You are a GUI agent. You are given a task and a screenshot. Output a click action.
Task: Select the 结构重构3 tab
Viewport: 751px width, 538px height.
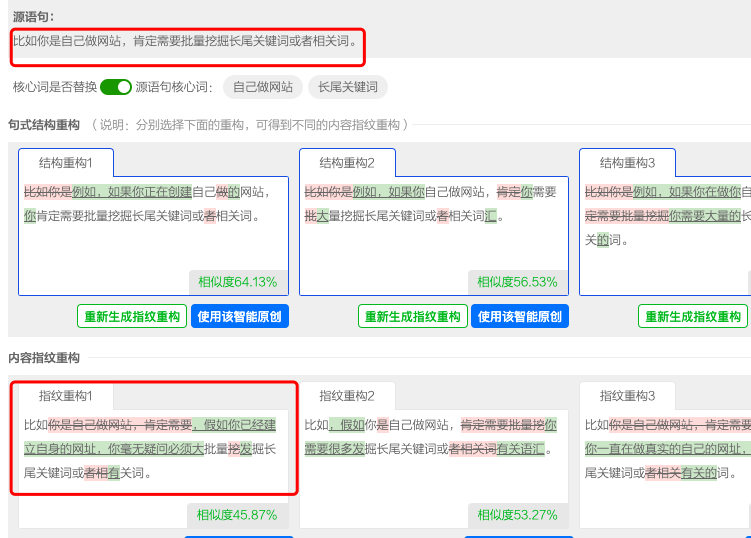click(x=627, y=163)
